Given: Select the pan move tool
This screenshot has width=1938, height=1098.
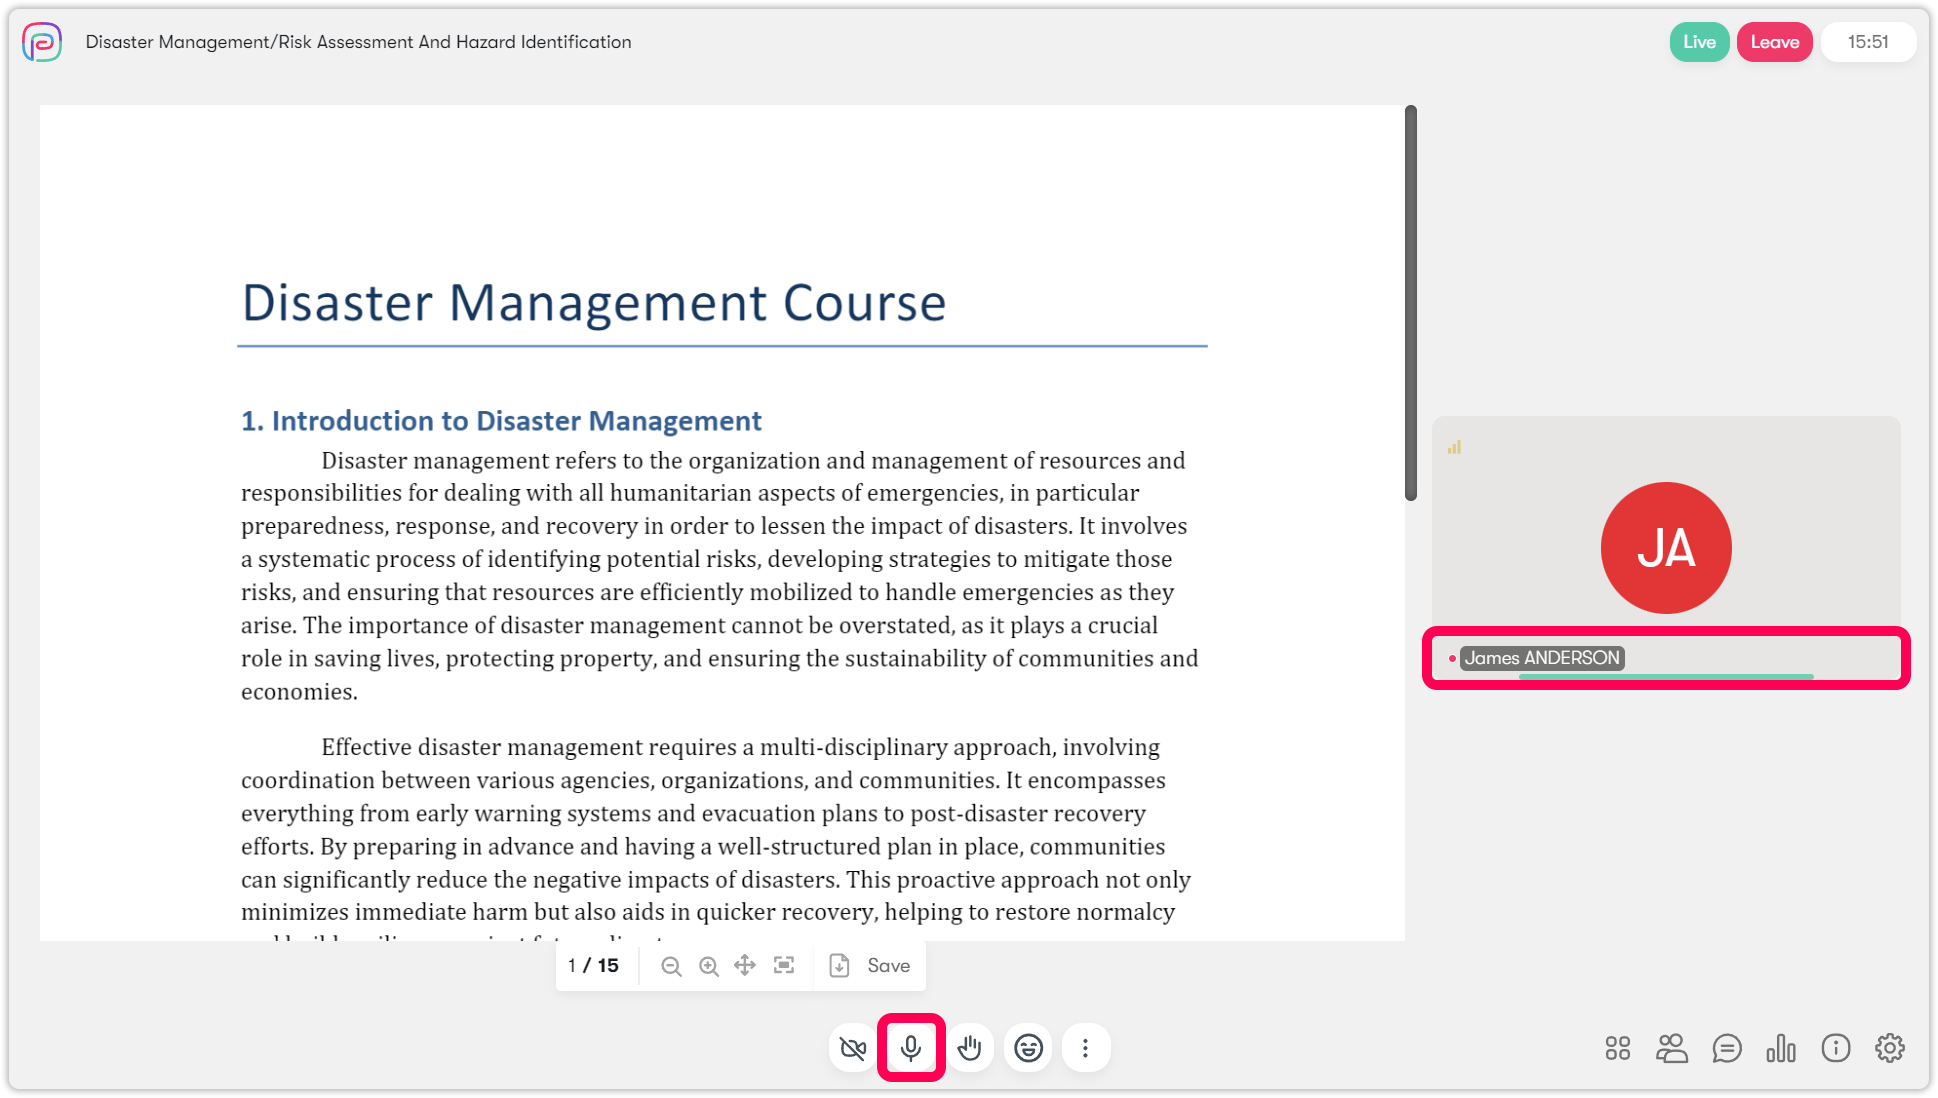Looking at the screenshot, I should 745,966.
